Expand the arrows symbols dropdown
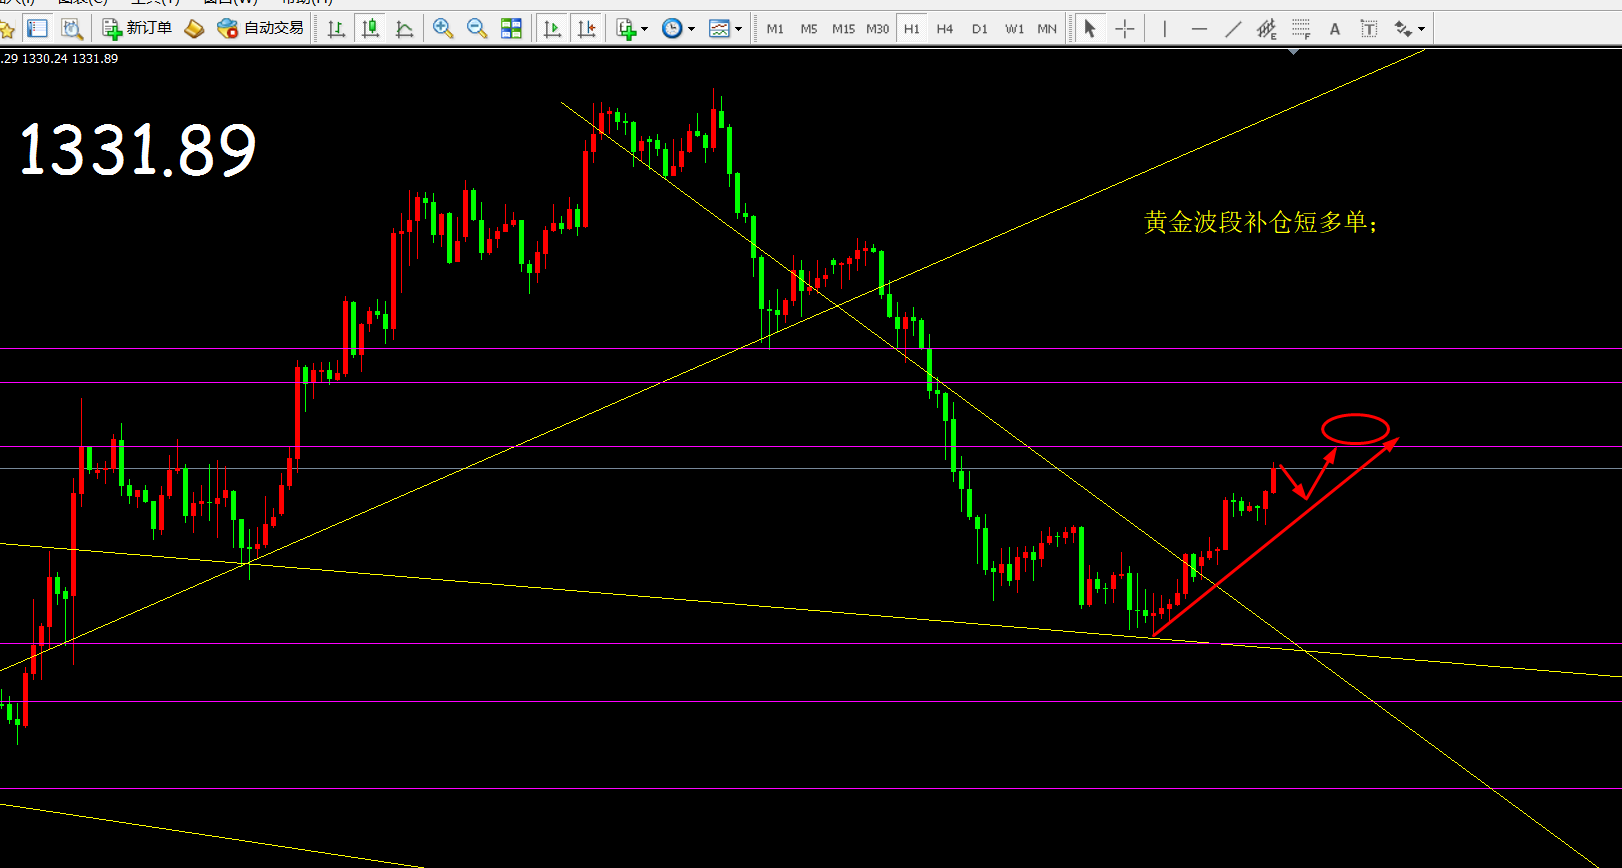Viewport: 1622px width, 868px height. (1422, 29)
